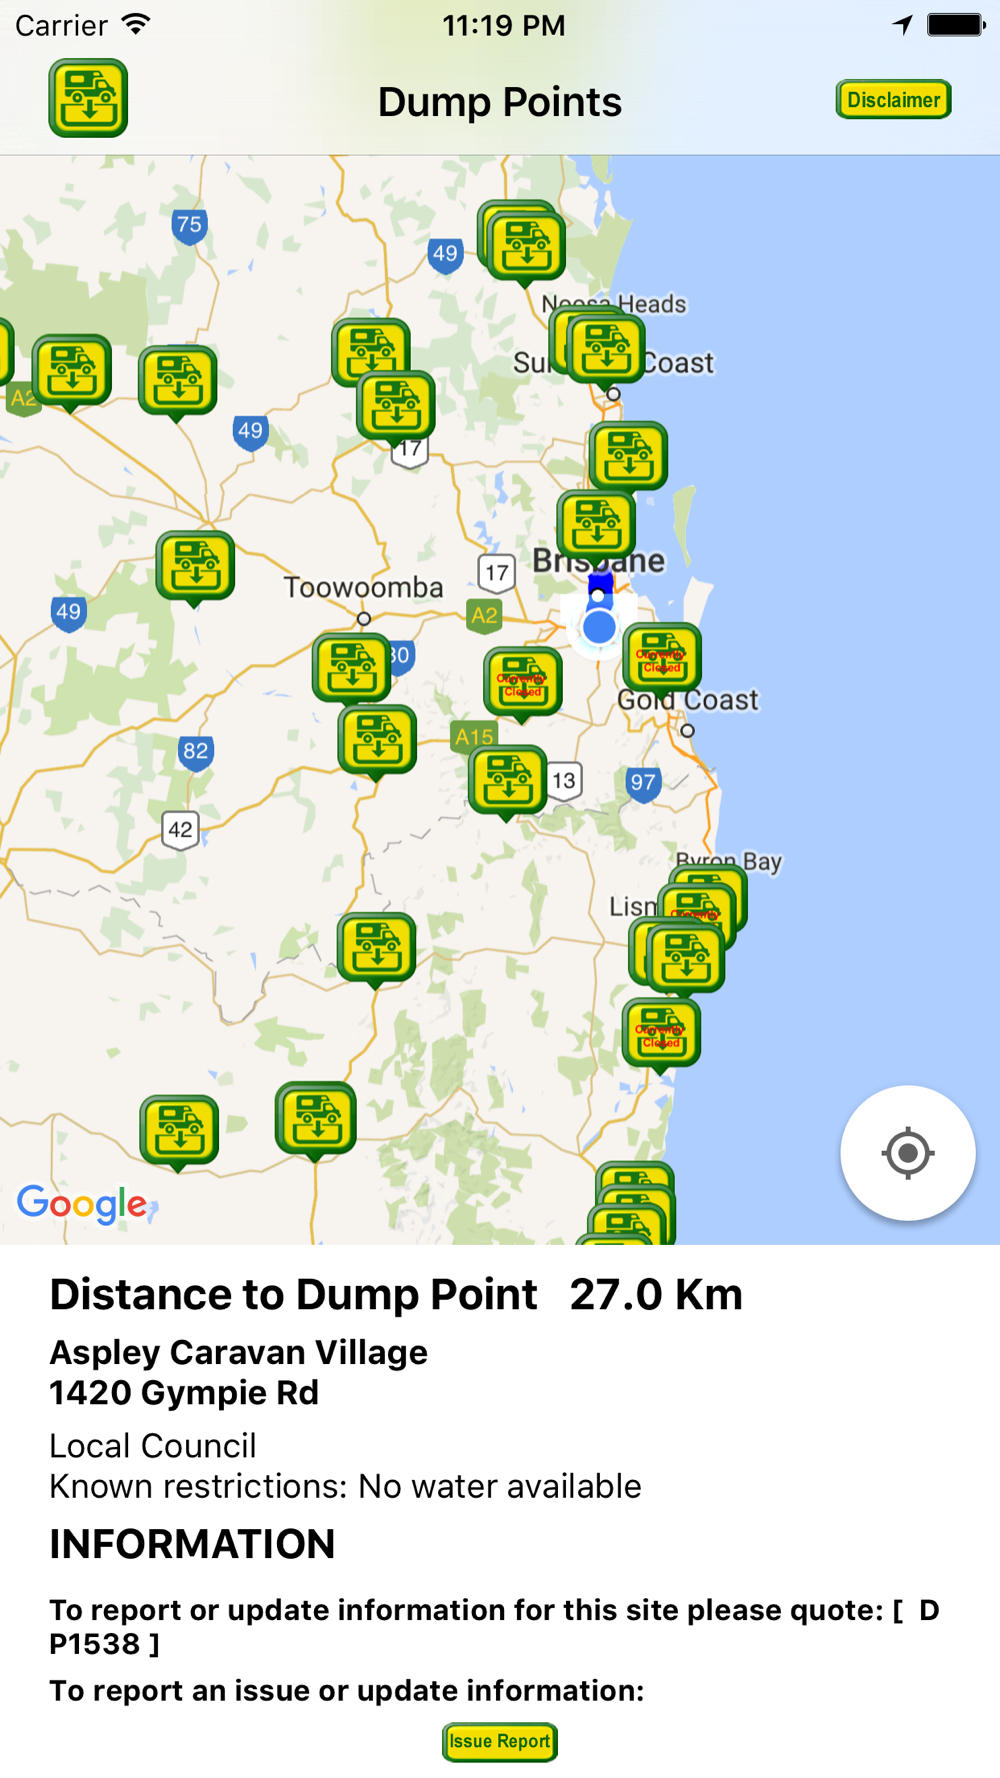Image resolution: width=1000 pixels, height=1778 pixels.
Task: Select the dump point marker over Sunshine Coast label
Action: point(606,349)
